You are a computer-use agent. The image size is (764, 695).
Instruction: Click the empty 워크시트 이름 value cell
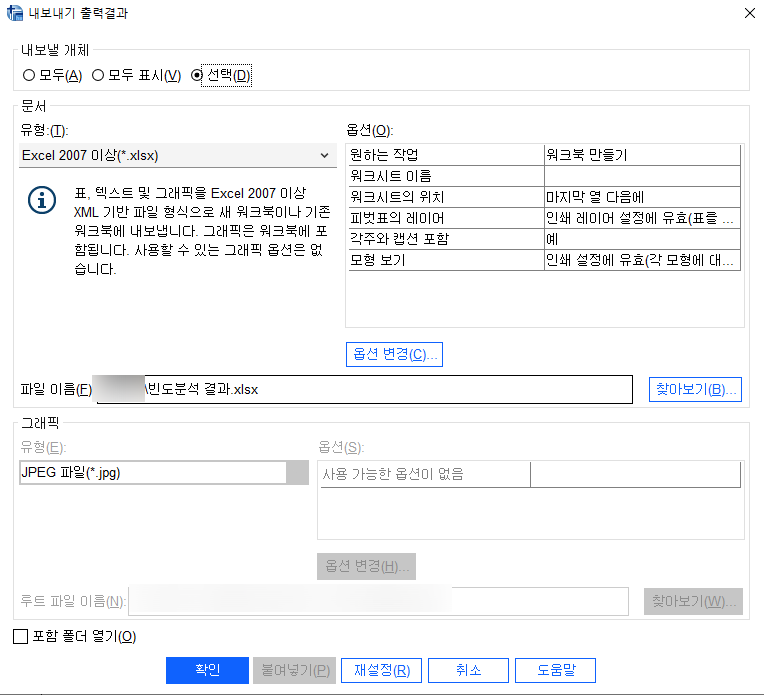click(642, 176)
